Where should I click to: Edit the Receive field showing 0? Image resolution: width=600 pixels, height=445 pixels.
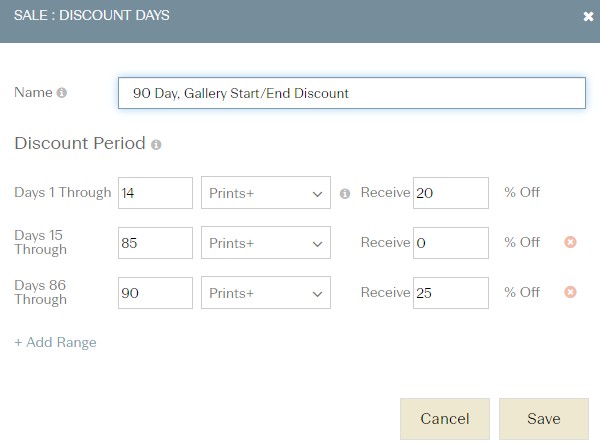[x=451, y=243]
